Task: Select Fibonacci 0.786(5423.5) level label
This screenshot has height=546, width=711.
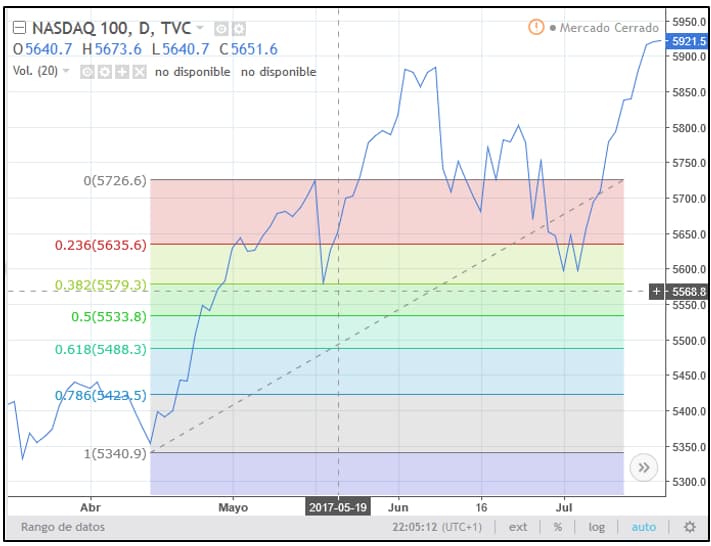Action: point(101,395)
